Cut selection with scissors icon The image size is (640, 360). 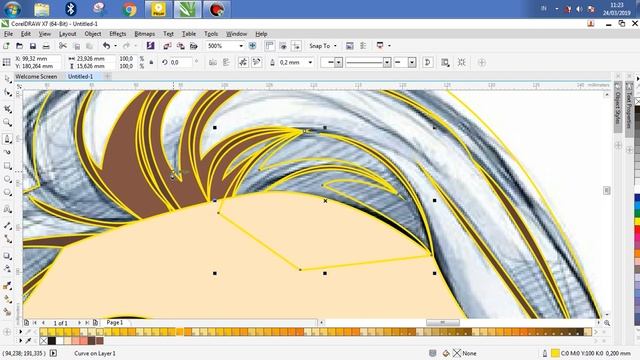63,46
